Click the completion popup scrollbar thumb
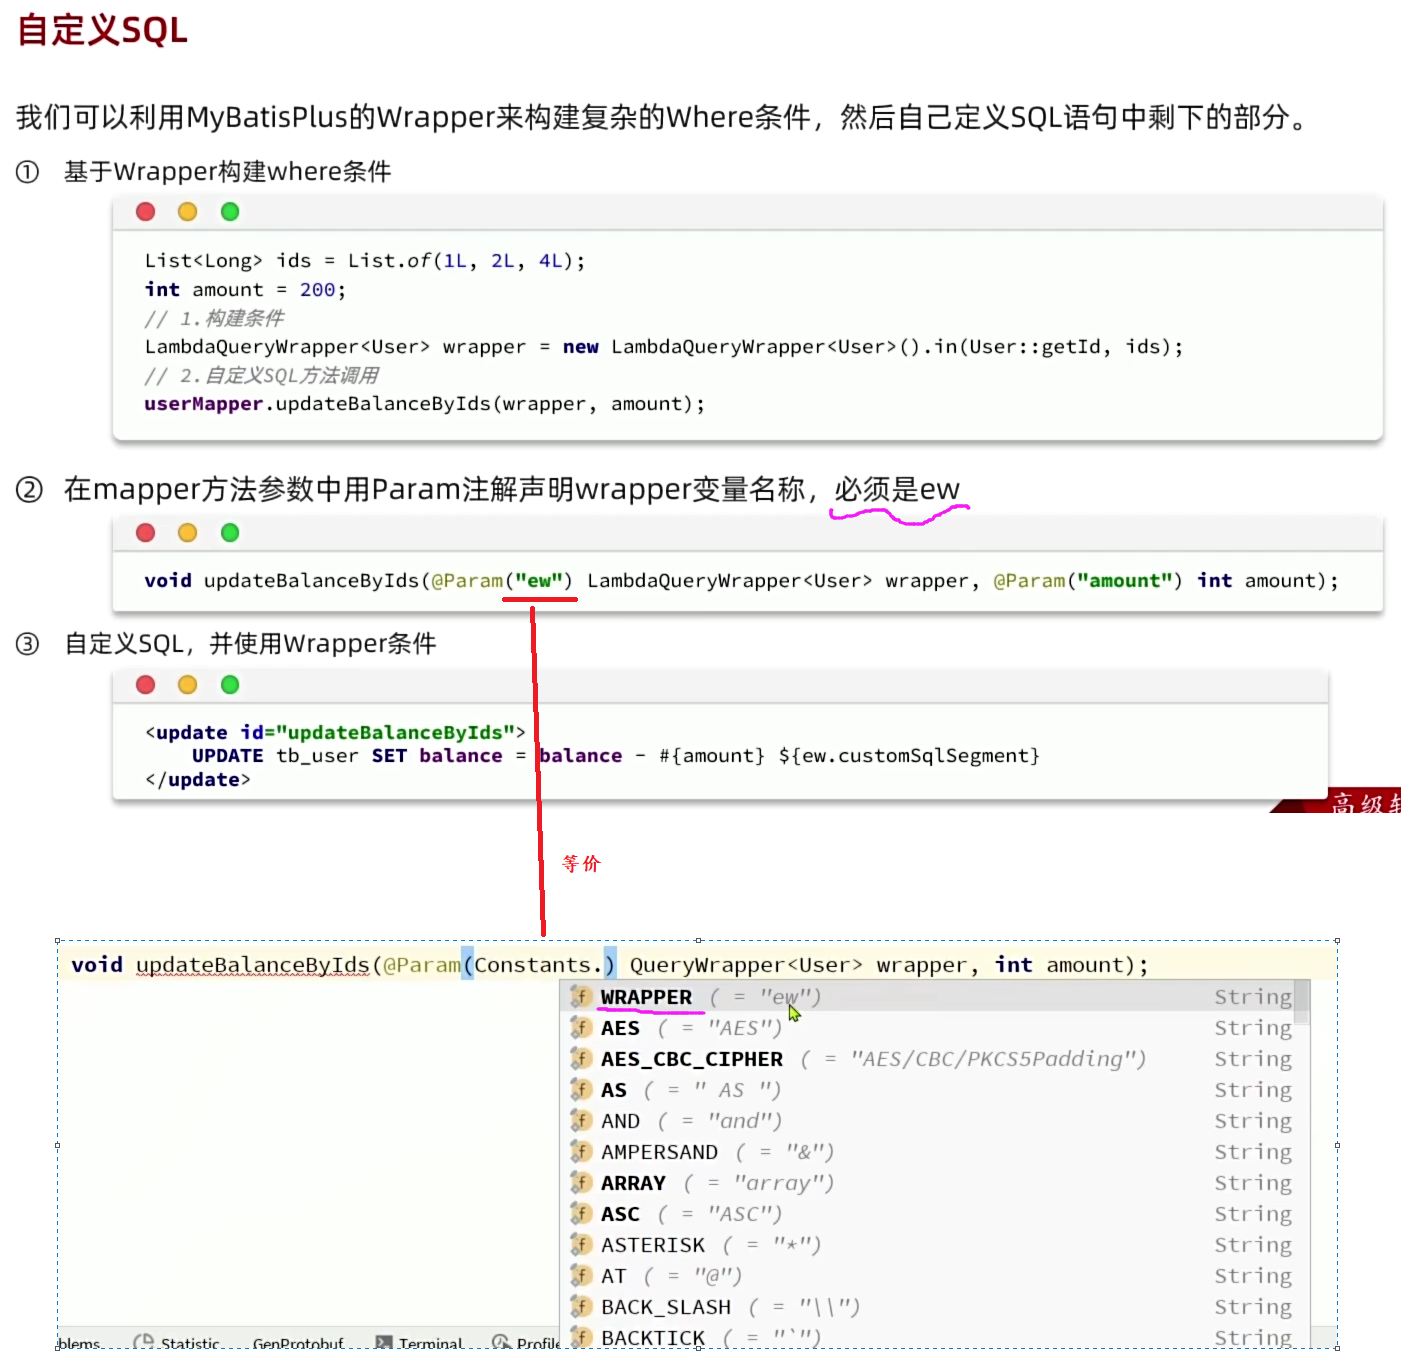Viewport: 1426px width, 1370px height. [x=1301, y=1003]
